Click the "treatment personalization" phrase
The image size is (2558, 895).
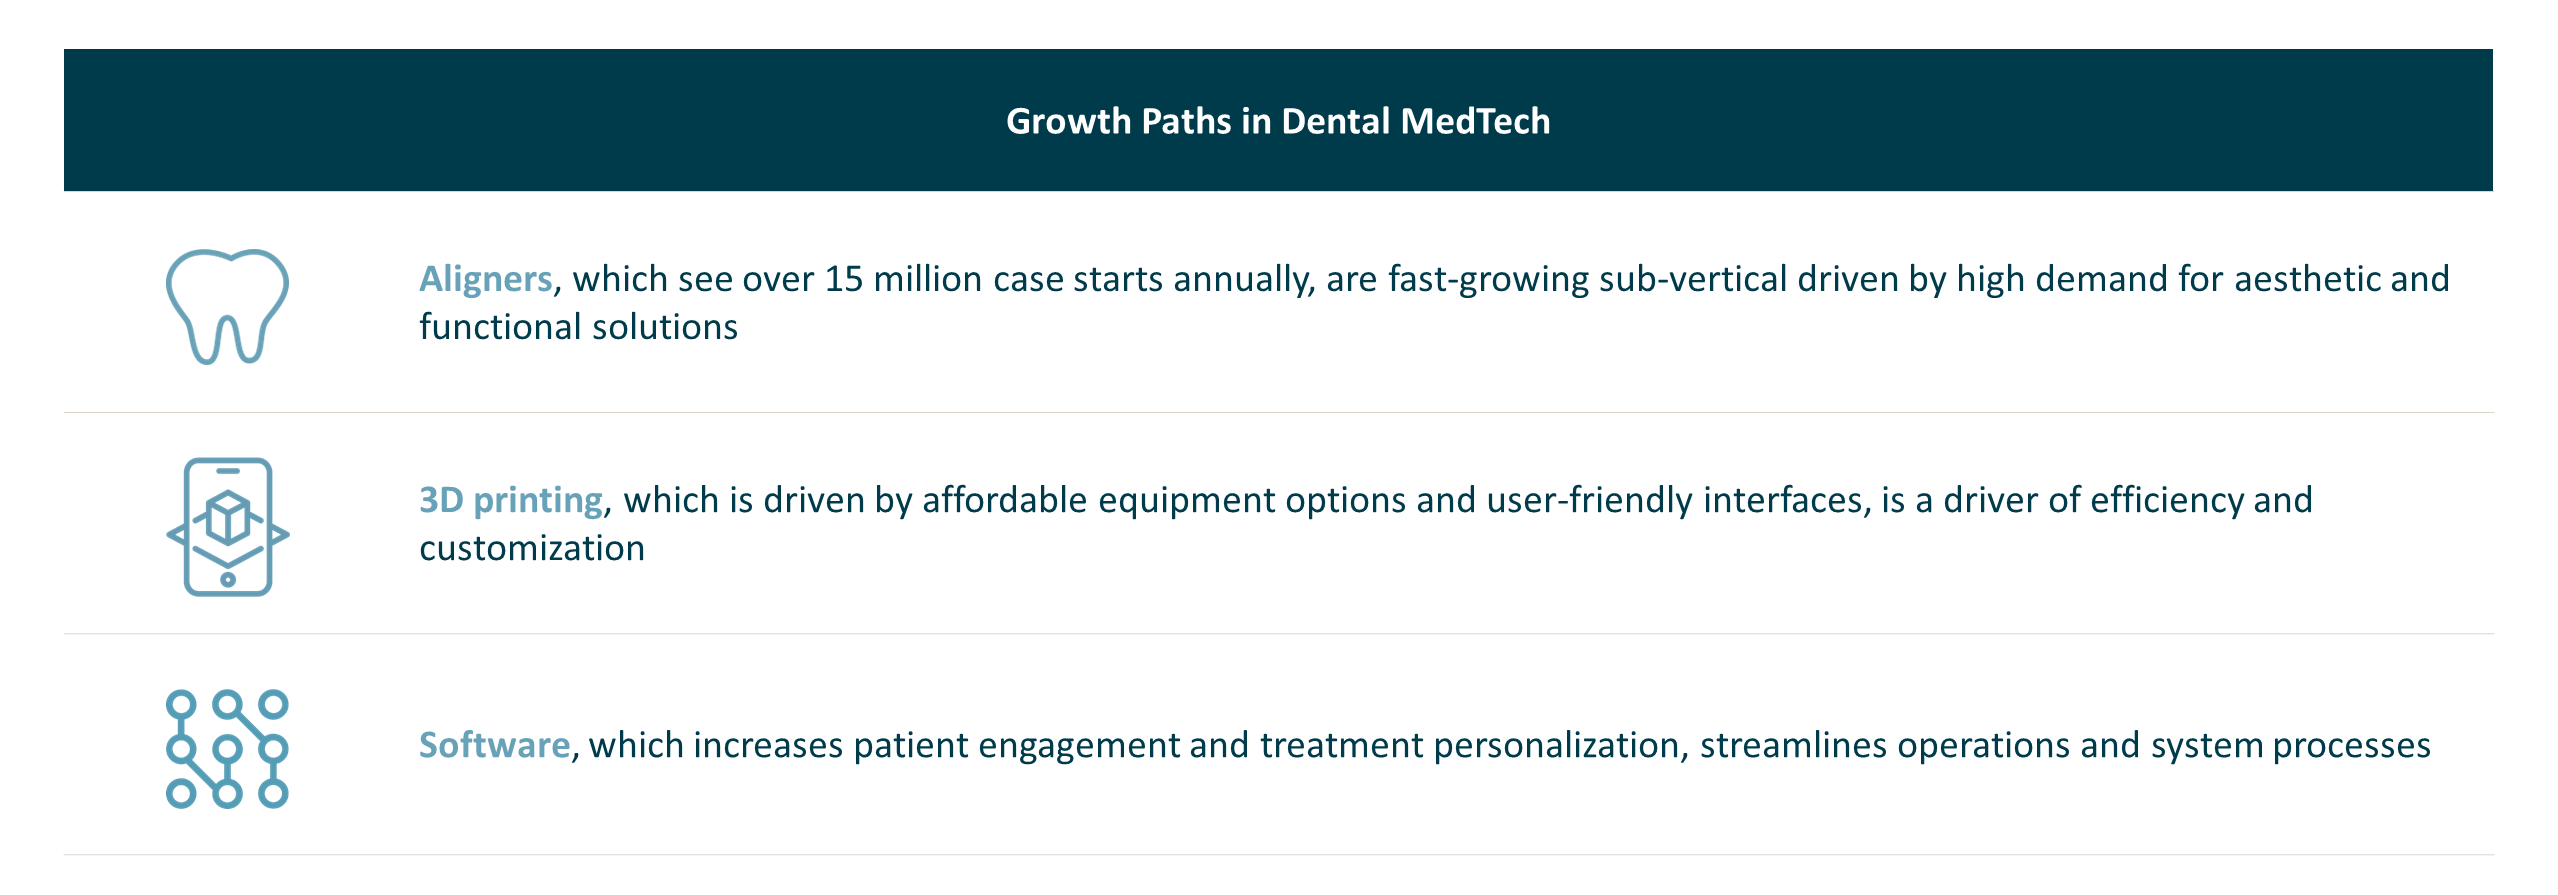pos(1469,745)
